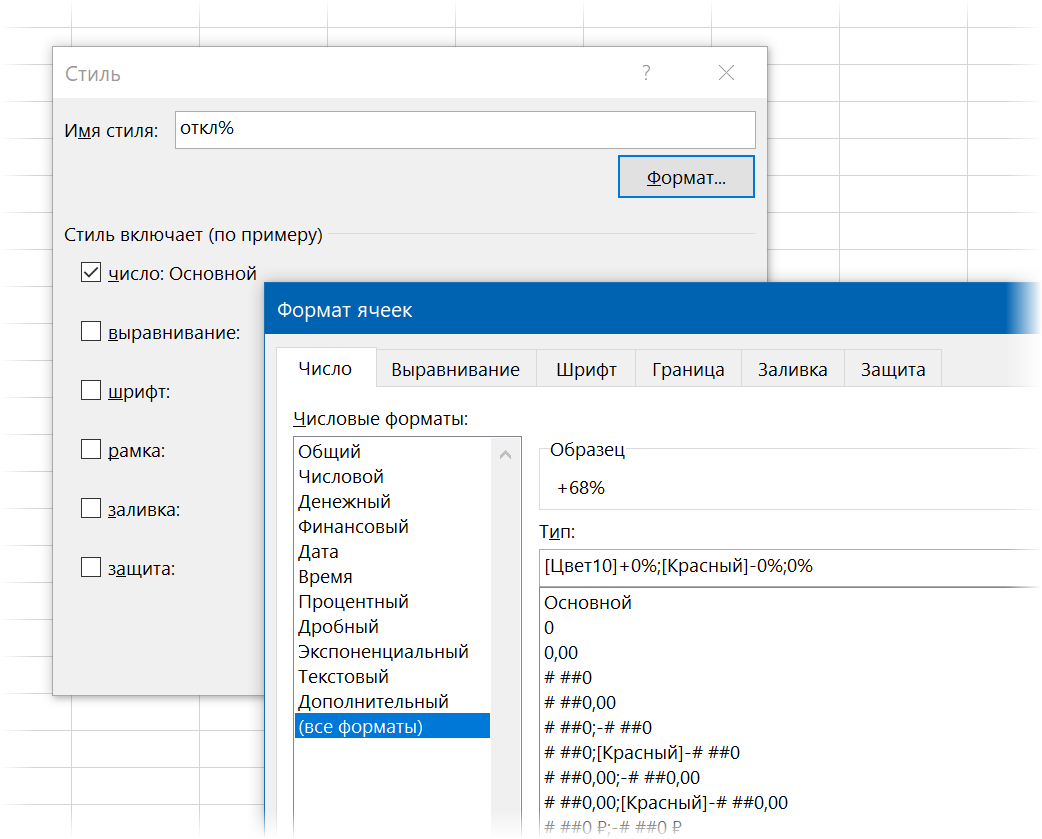Switch to the Шрифт tab
Viewport: 1042px width, 839px height.
click(586, 369)
